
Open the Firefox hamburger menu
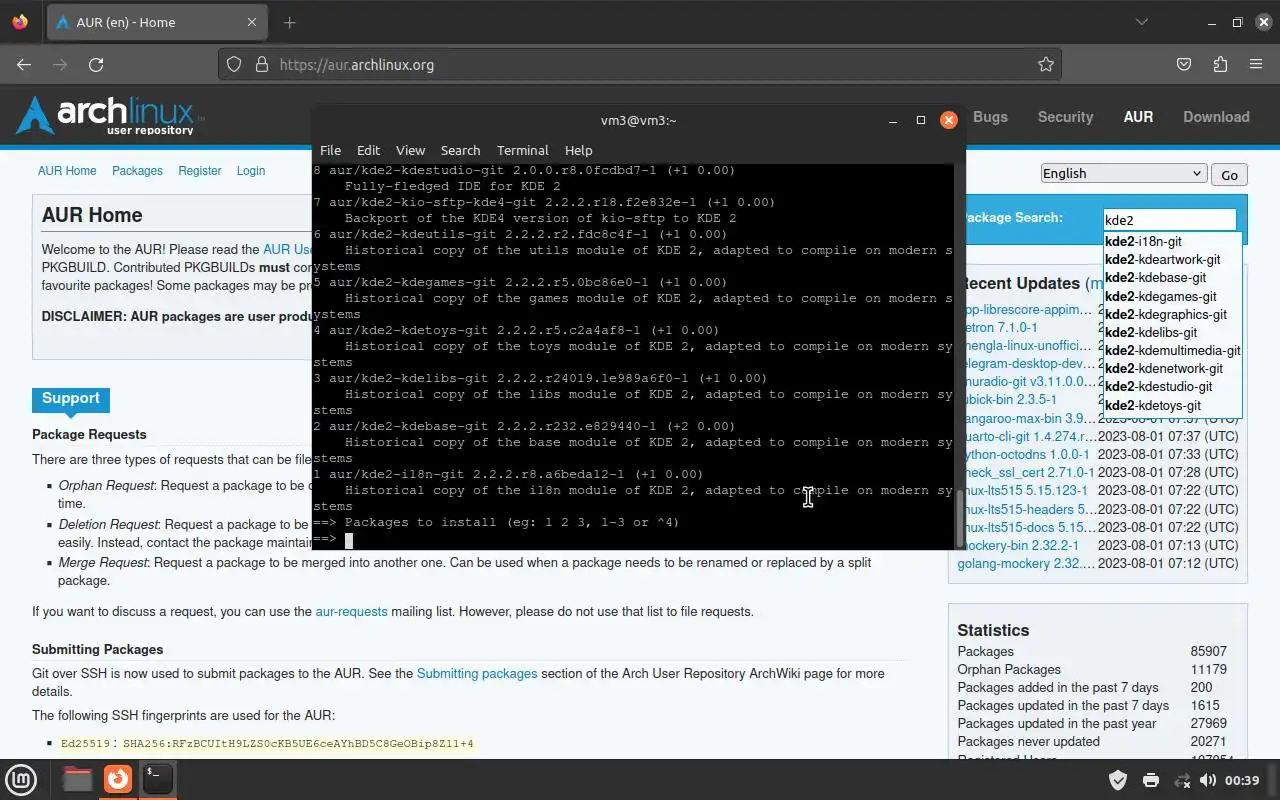1256,64
